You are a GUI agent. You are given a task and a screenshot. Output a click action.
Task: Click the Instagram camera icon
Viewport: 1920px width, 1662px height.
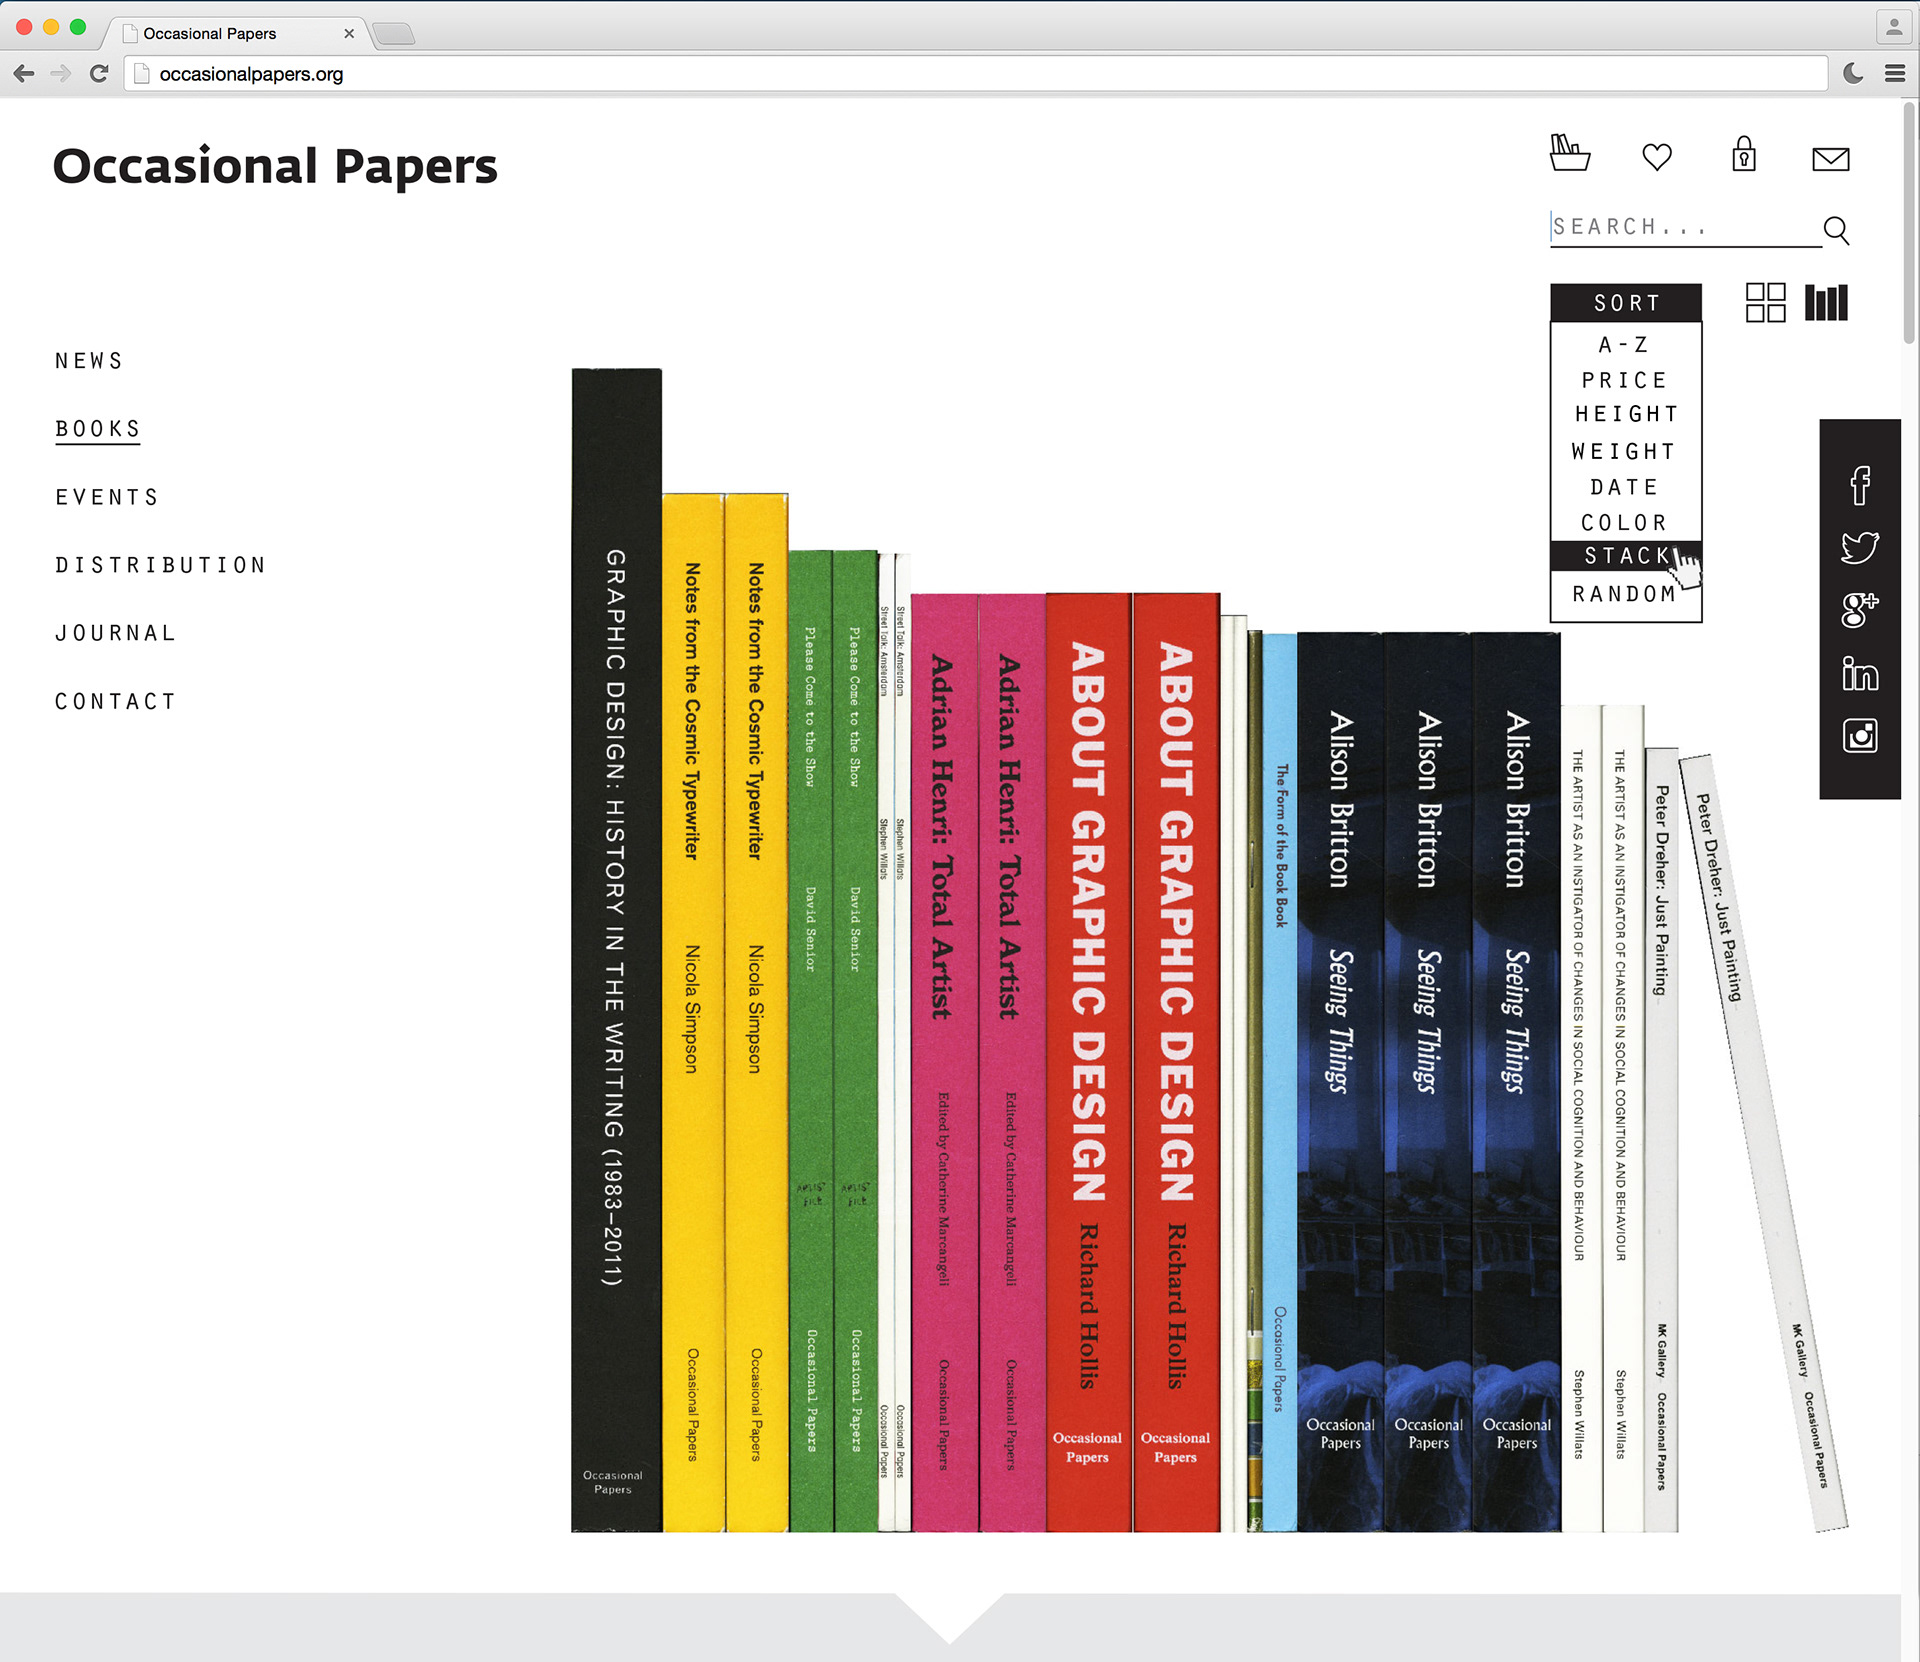(1859, 736)
